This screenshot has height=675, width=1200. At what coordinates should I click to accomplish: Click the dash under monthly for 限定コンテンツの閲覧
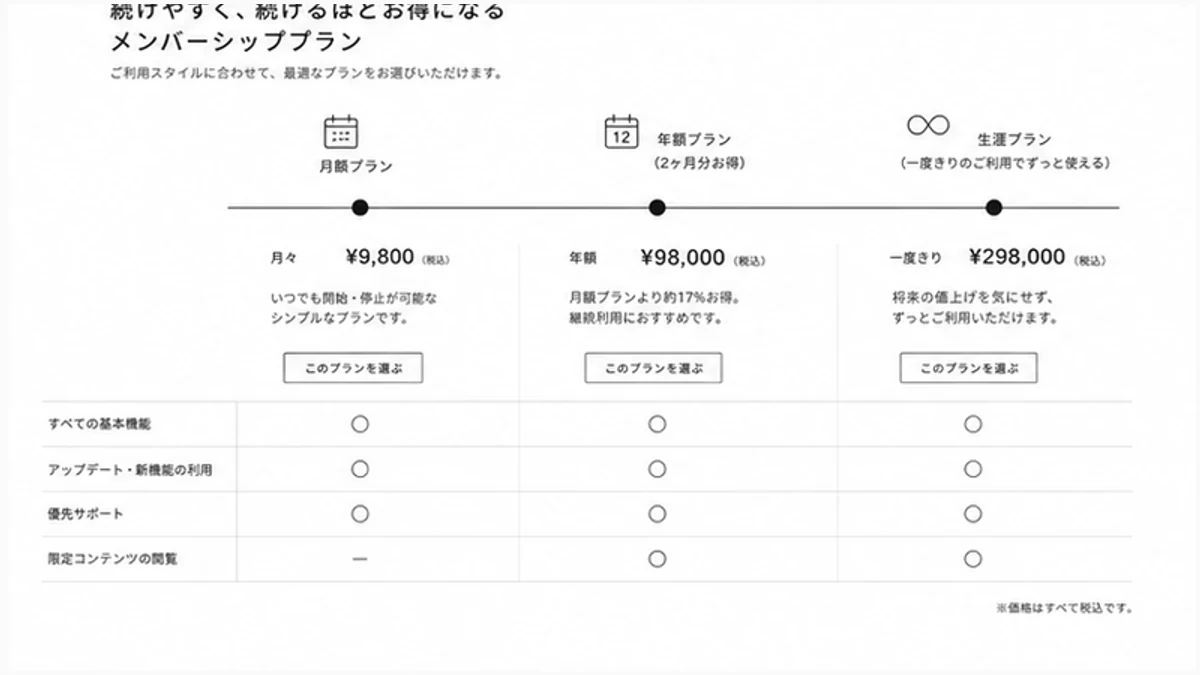click(x=360, y=559)
